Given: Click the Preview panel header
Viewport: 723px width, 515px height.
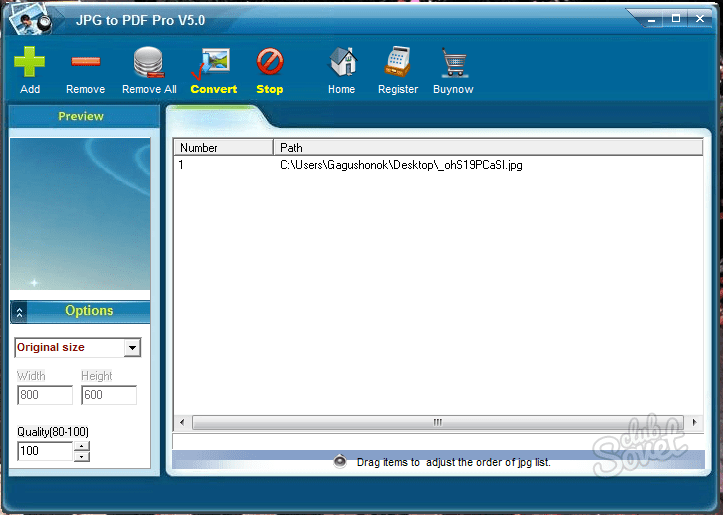Looking at the screenshot, I should coord(84,116).
